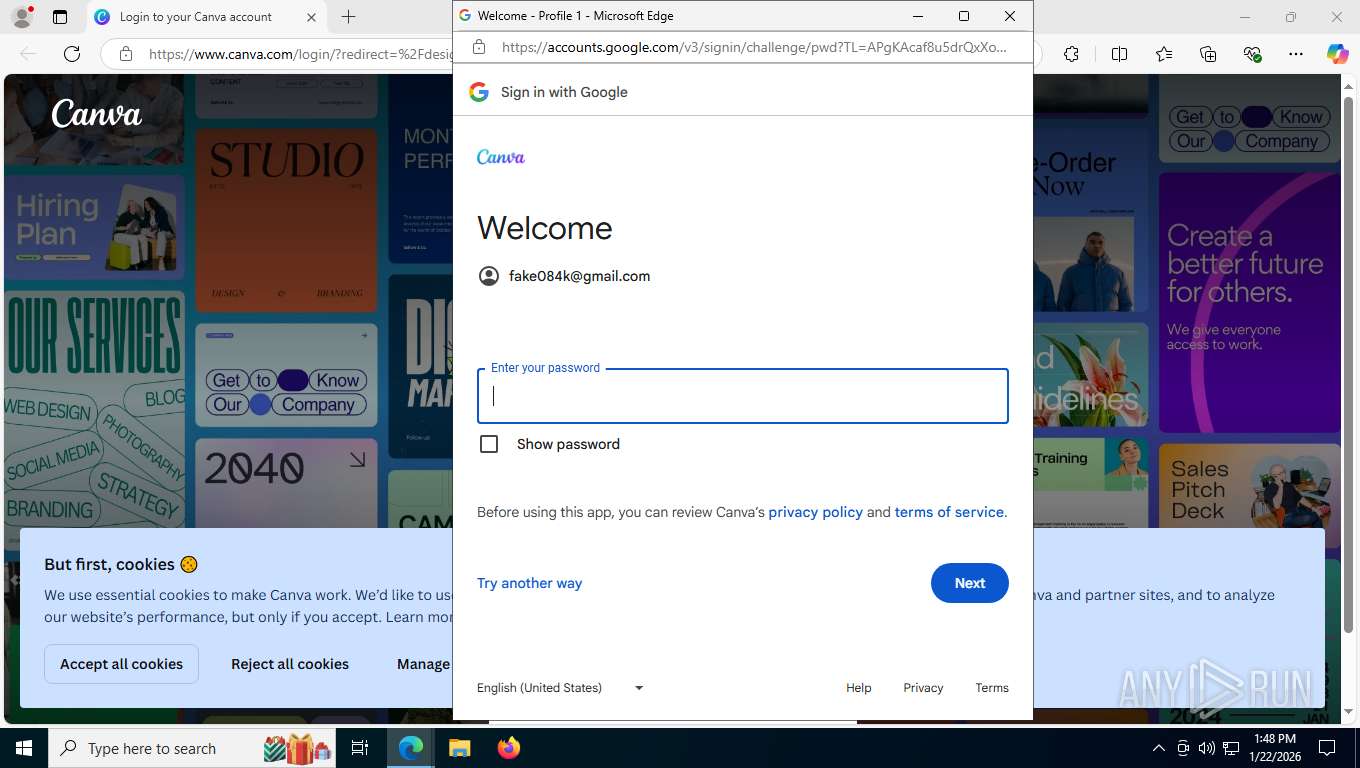Click the Manage cookies button
1360x768 pixels.
point(423,664)
